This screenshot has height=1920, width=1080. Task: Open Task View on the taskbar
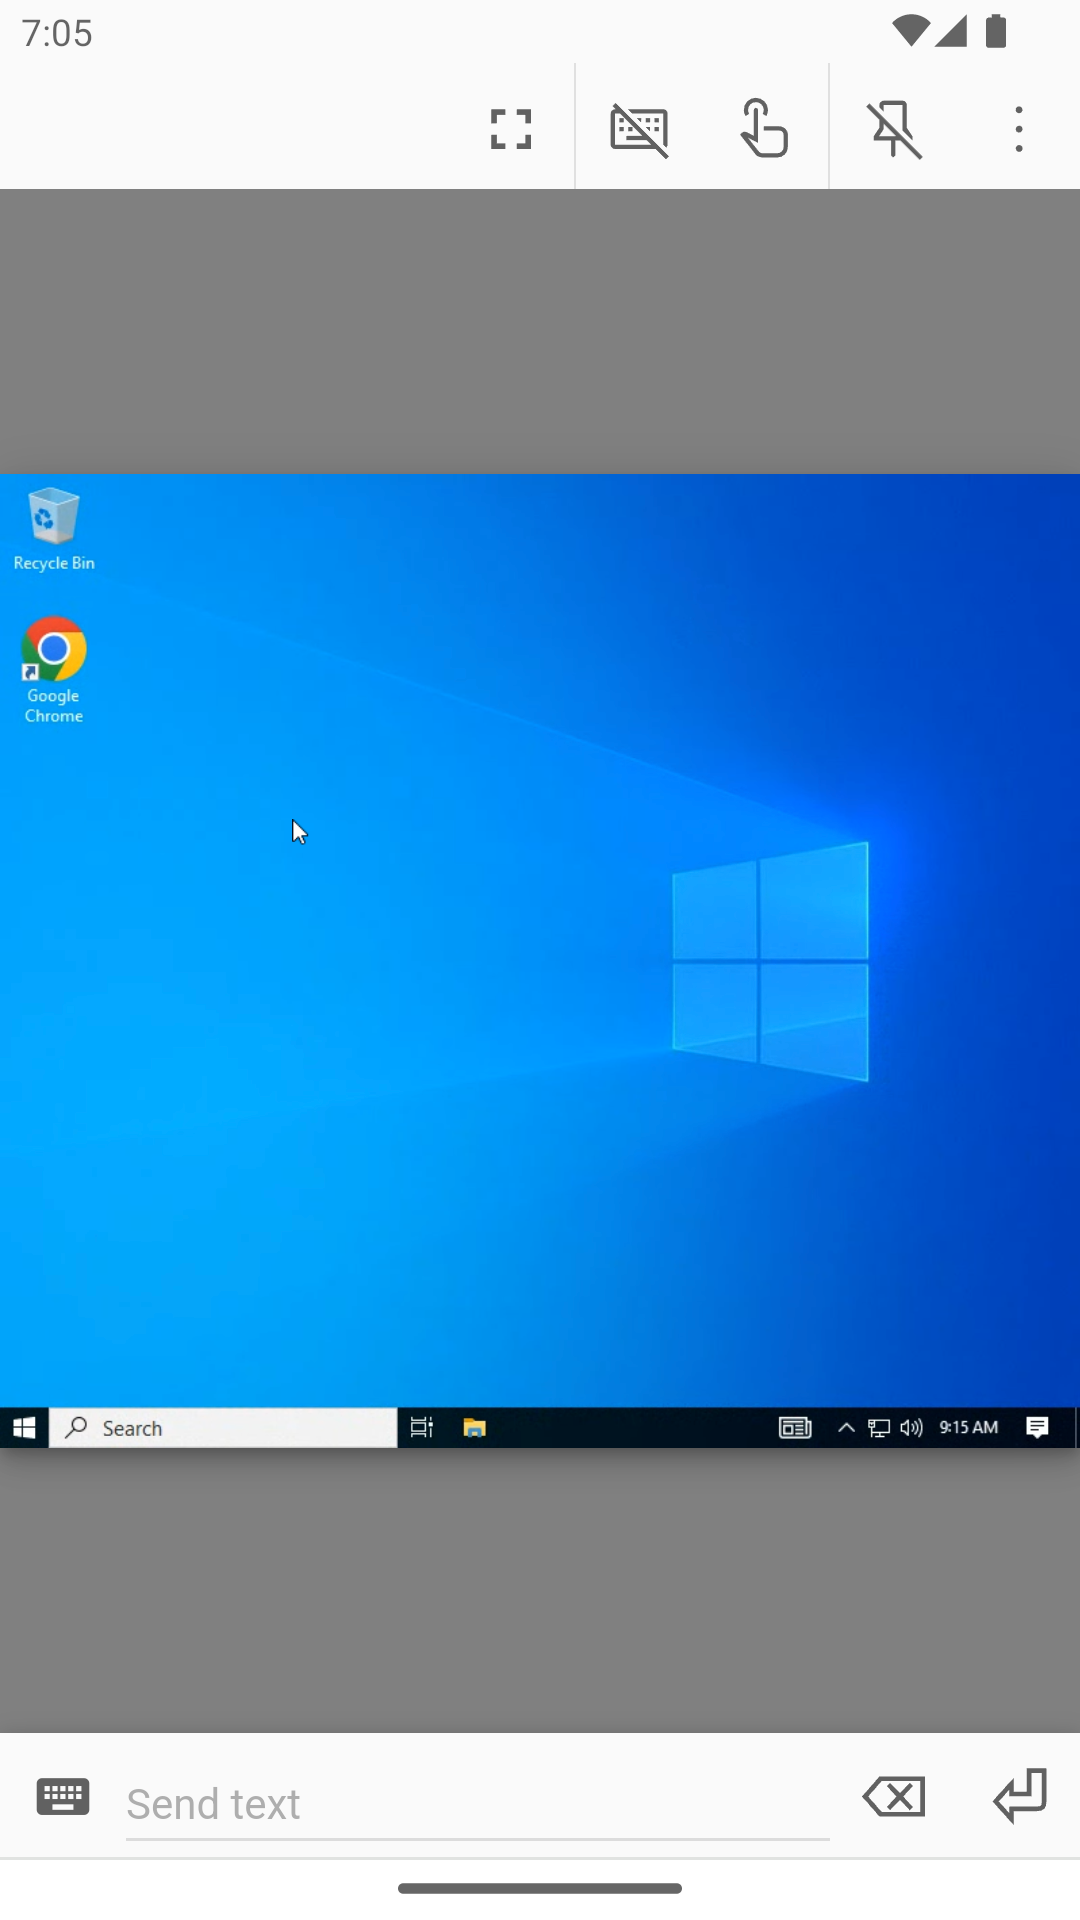point(422,1428)
